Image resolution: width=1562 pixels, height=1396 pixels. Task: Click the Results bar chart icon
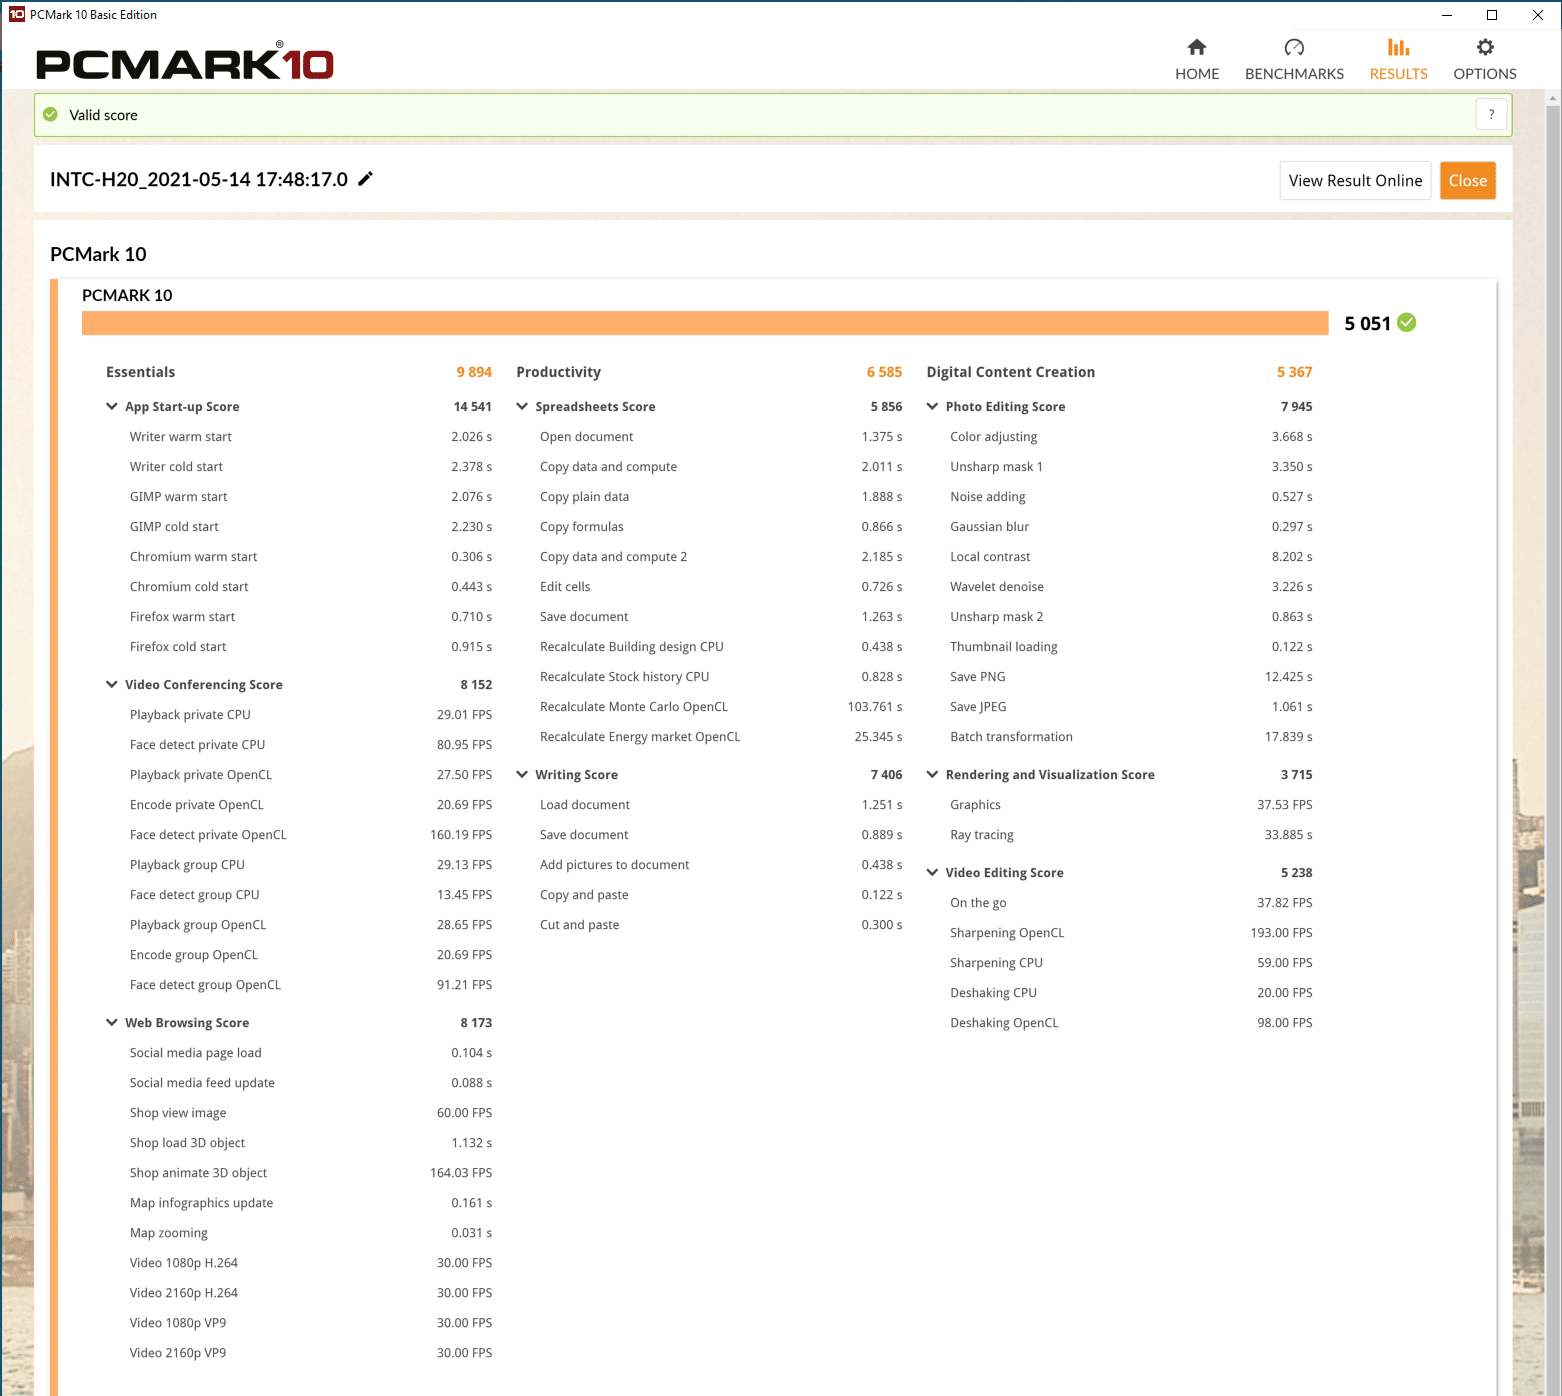click(1398, 47)
